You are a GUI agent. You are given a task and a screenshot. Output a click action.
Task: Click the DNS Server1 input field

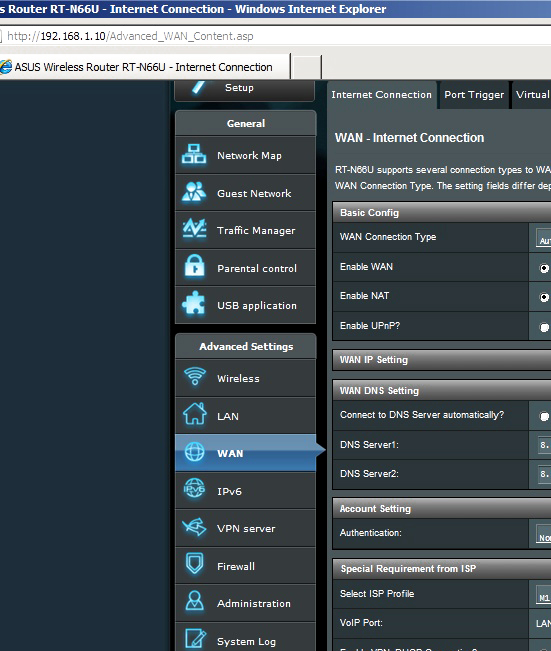(544, 445)
